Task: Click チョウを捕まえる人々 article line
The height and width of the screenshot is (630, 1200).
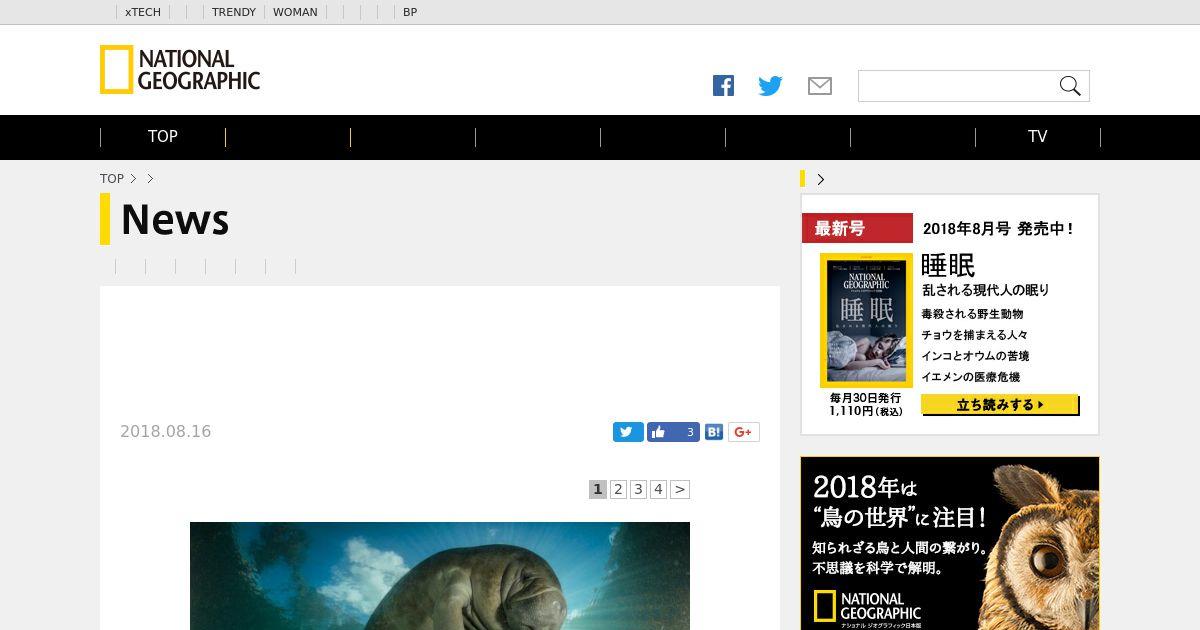Action: [x=974, y=335]
